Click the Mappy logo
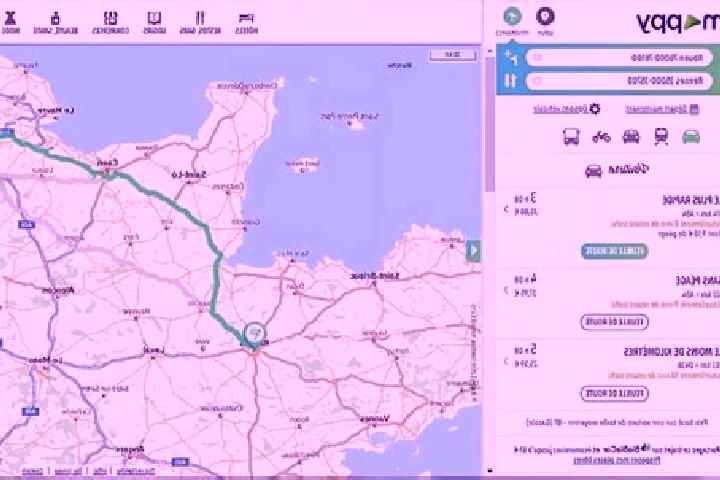 tap(677, 22)
